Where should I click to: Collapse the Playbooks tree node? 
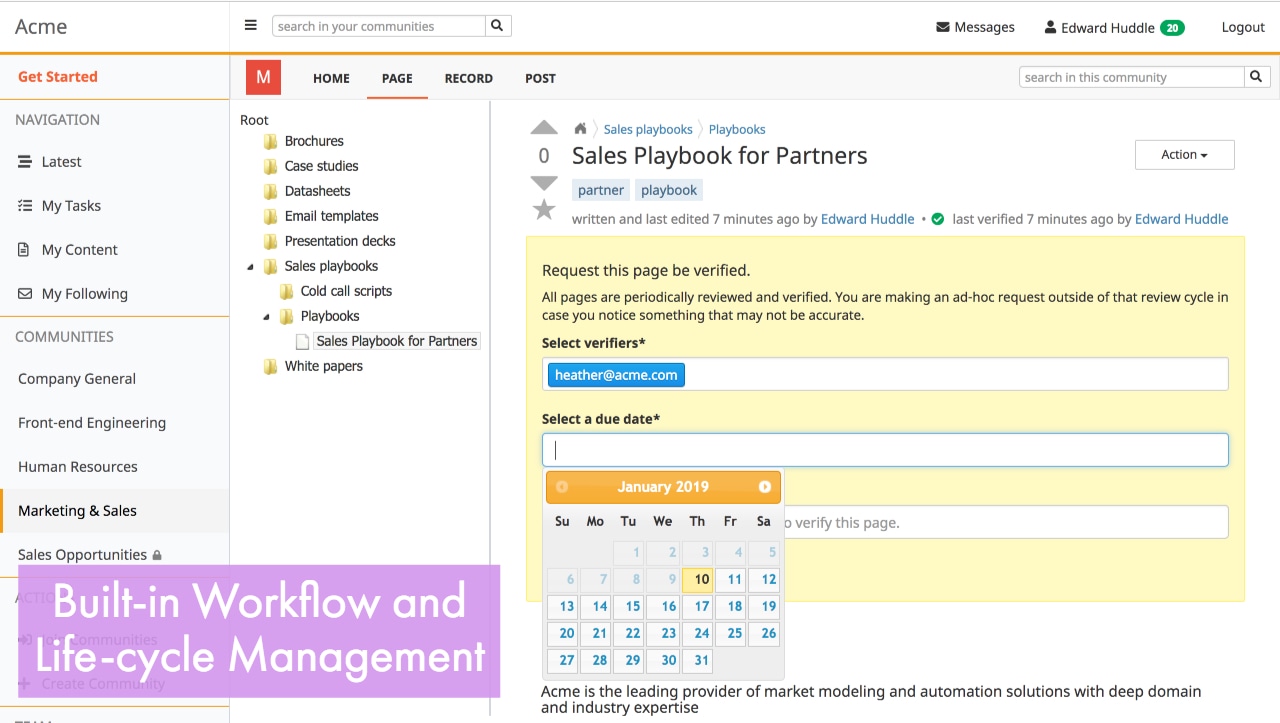coord(266,317)
